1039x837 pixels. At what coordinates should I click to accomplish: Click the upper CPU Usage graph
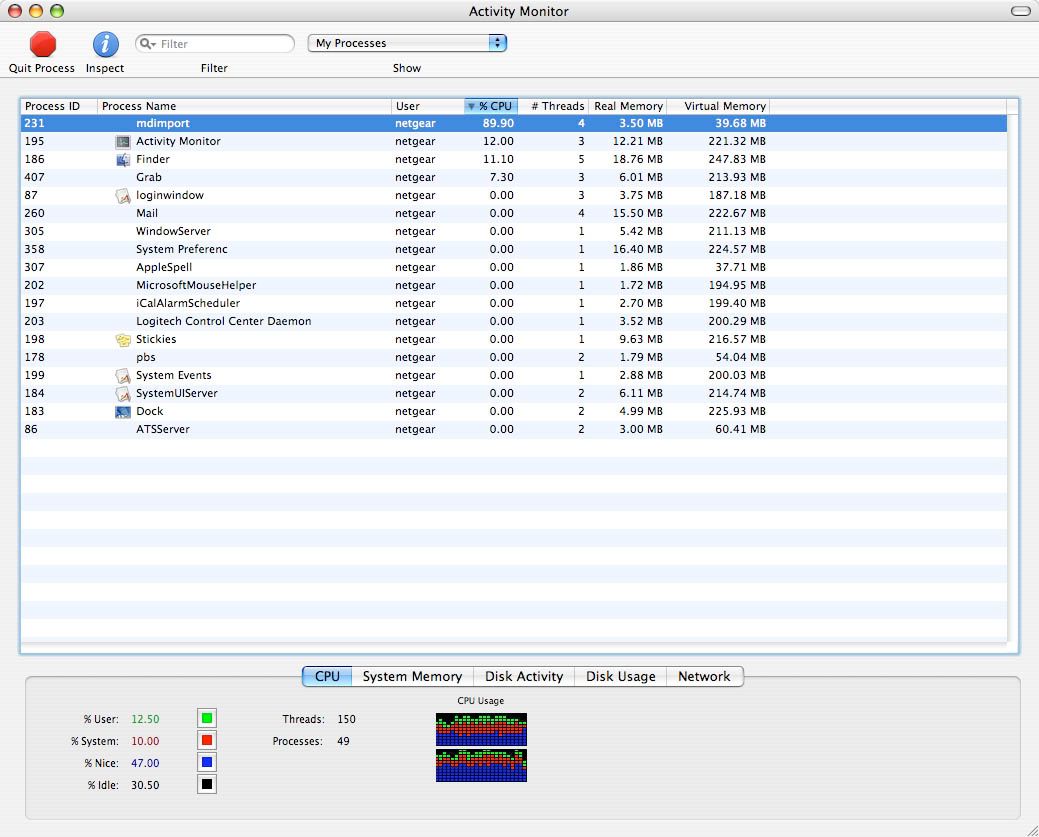(x=481, y=729)
